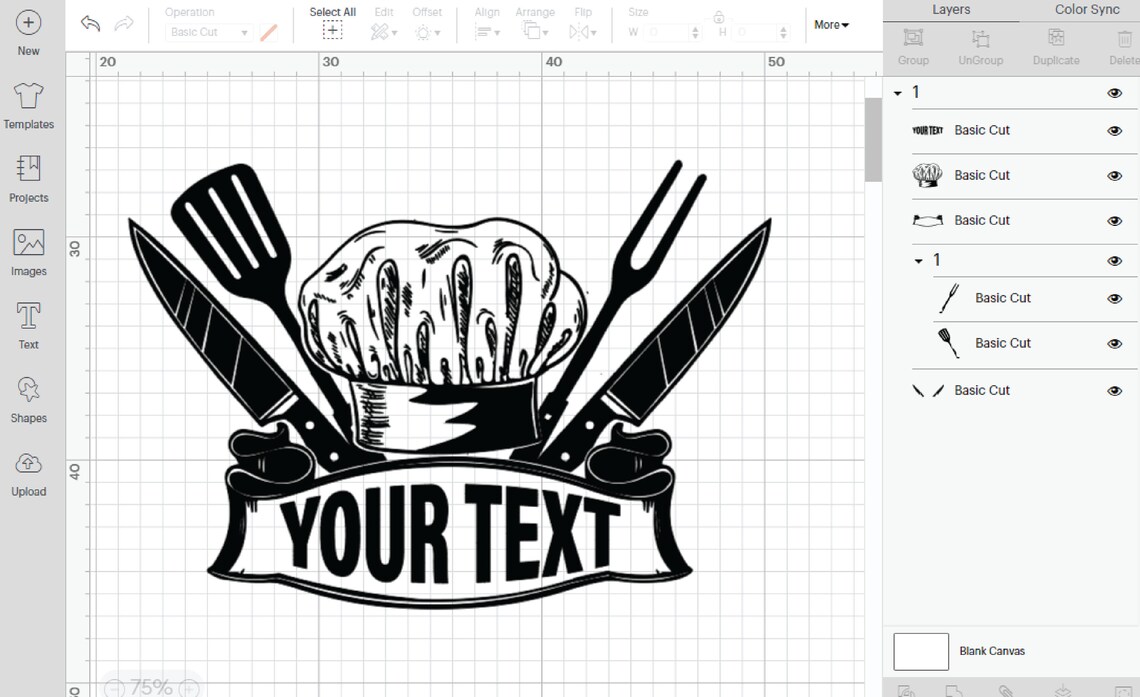The image size is (1140, 697).
Task: Open the Images panel
Action: coord(28,250)
